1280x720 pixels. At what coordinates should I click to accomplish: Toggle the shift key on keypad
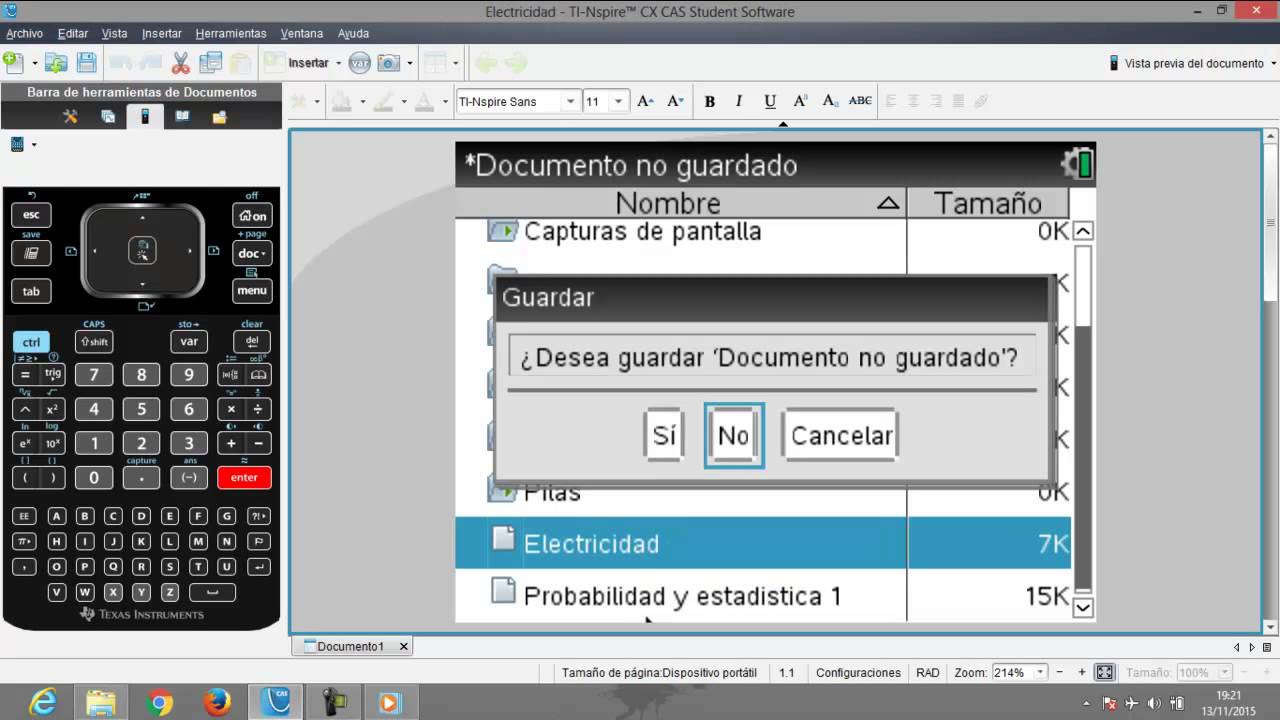click(94, 341)
